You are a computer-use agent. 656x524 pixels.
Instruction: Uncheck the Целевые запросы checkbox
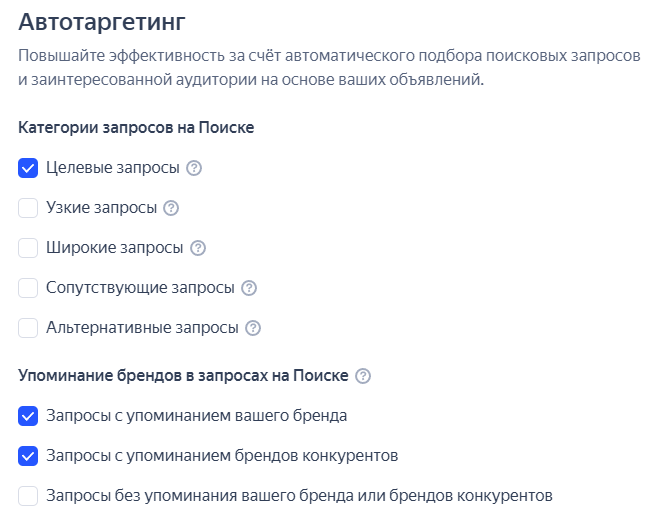(x=28, y=168)
